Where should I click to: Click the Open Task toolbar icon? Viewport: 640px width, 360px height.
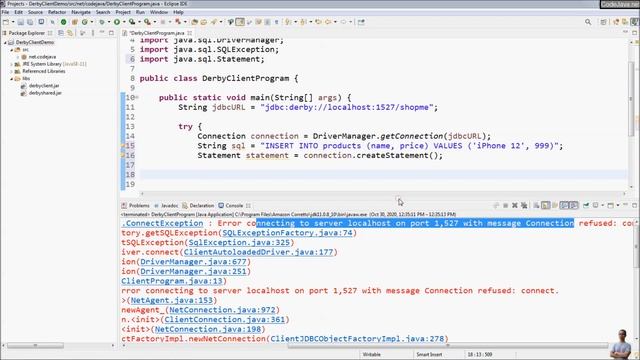204,22
